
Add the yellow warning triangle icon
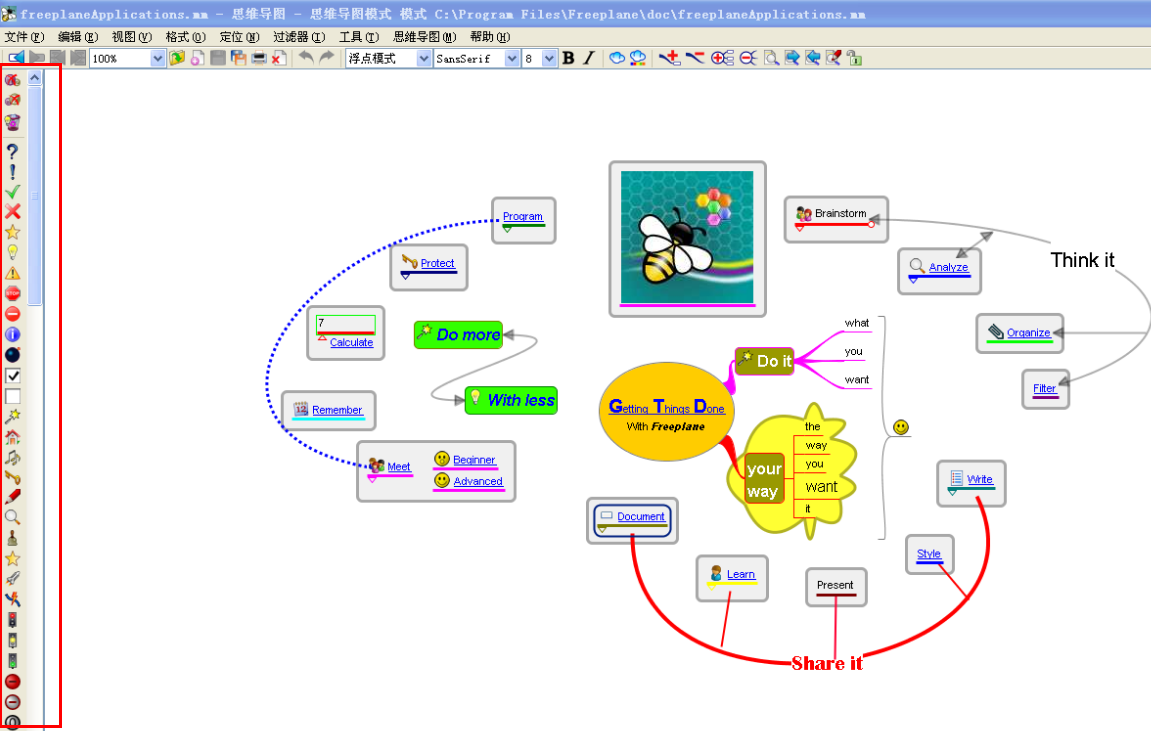pyautogui.click(x=12, y=273)
